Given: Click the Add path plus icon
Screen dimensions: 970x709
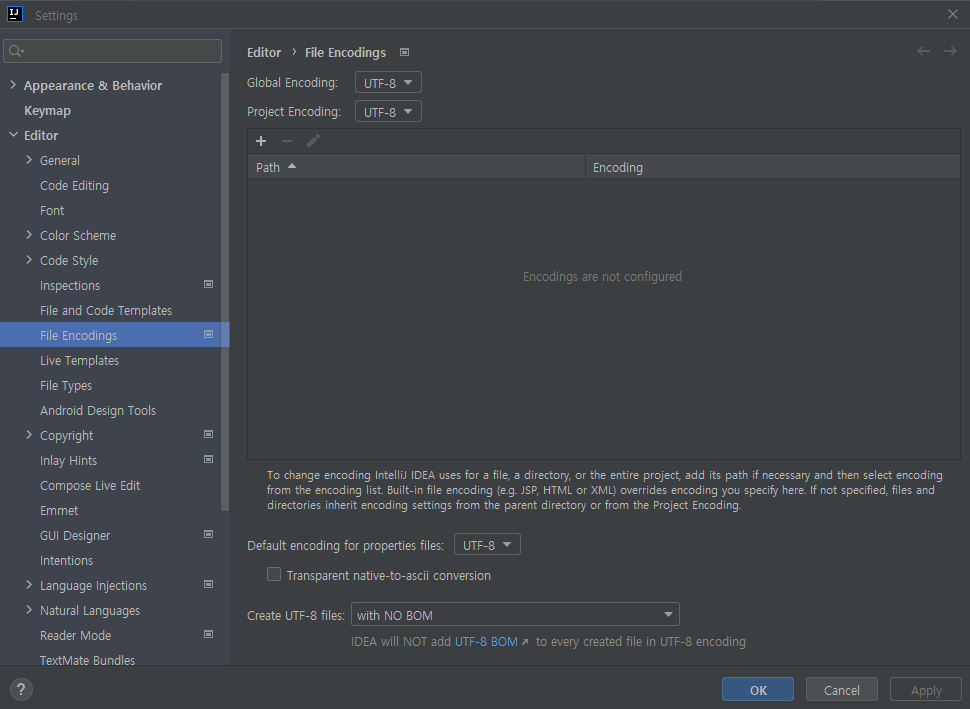Looking at the screenshot, I should [x=261, y=141].
